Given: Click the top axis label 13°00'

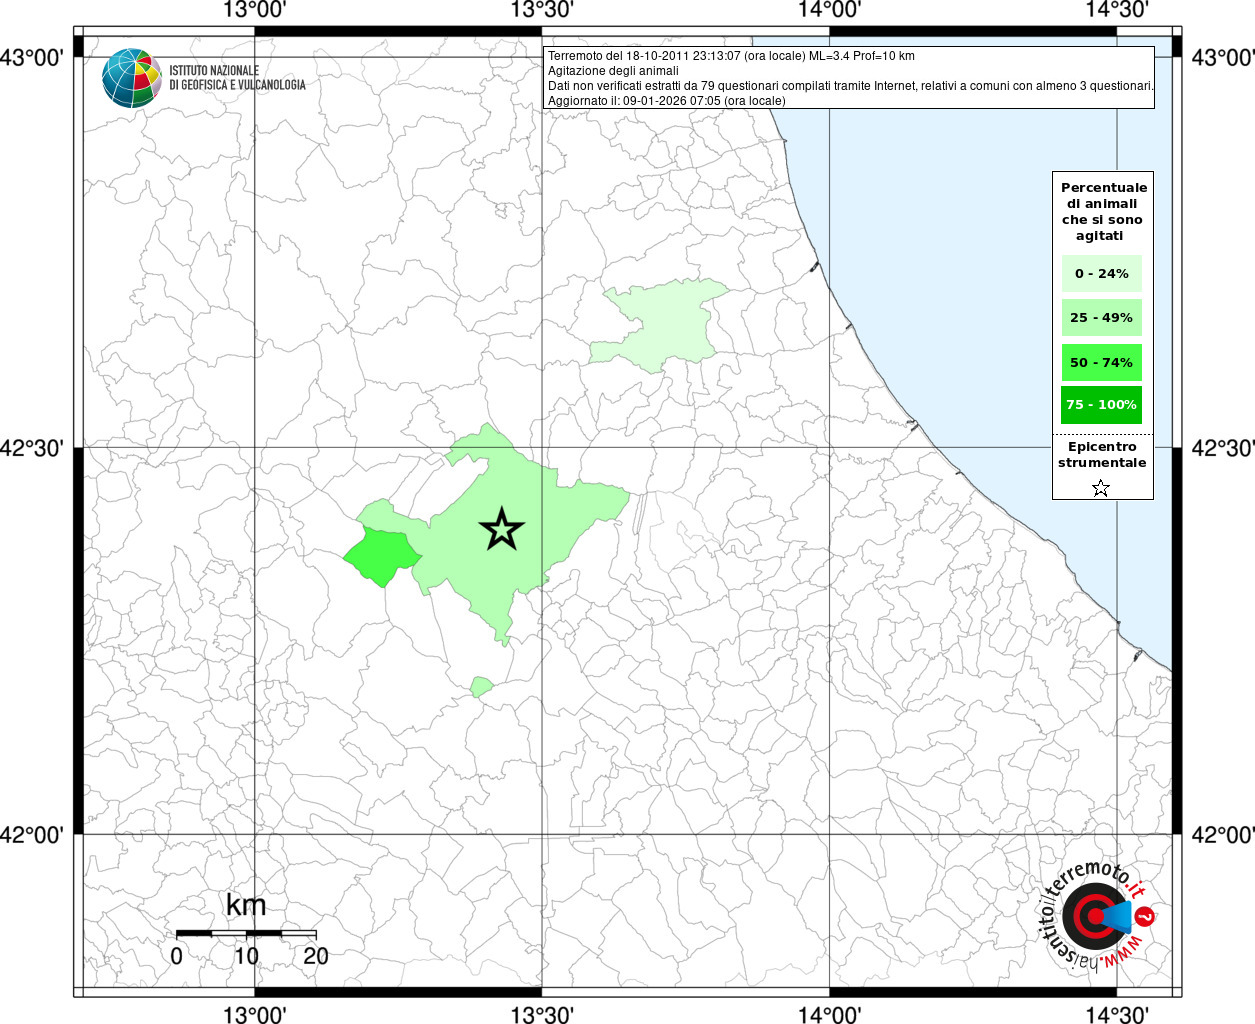Looking at the screenshot, I should [255, 10].
